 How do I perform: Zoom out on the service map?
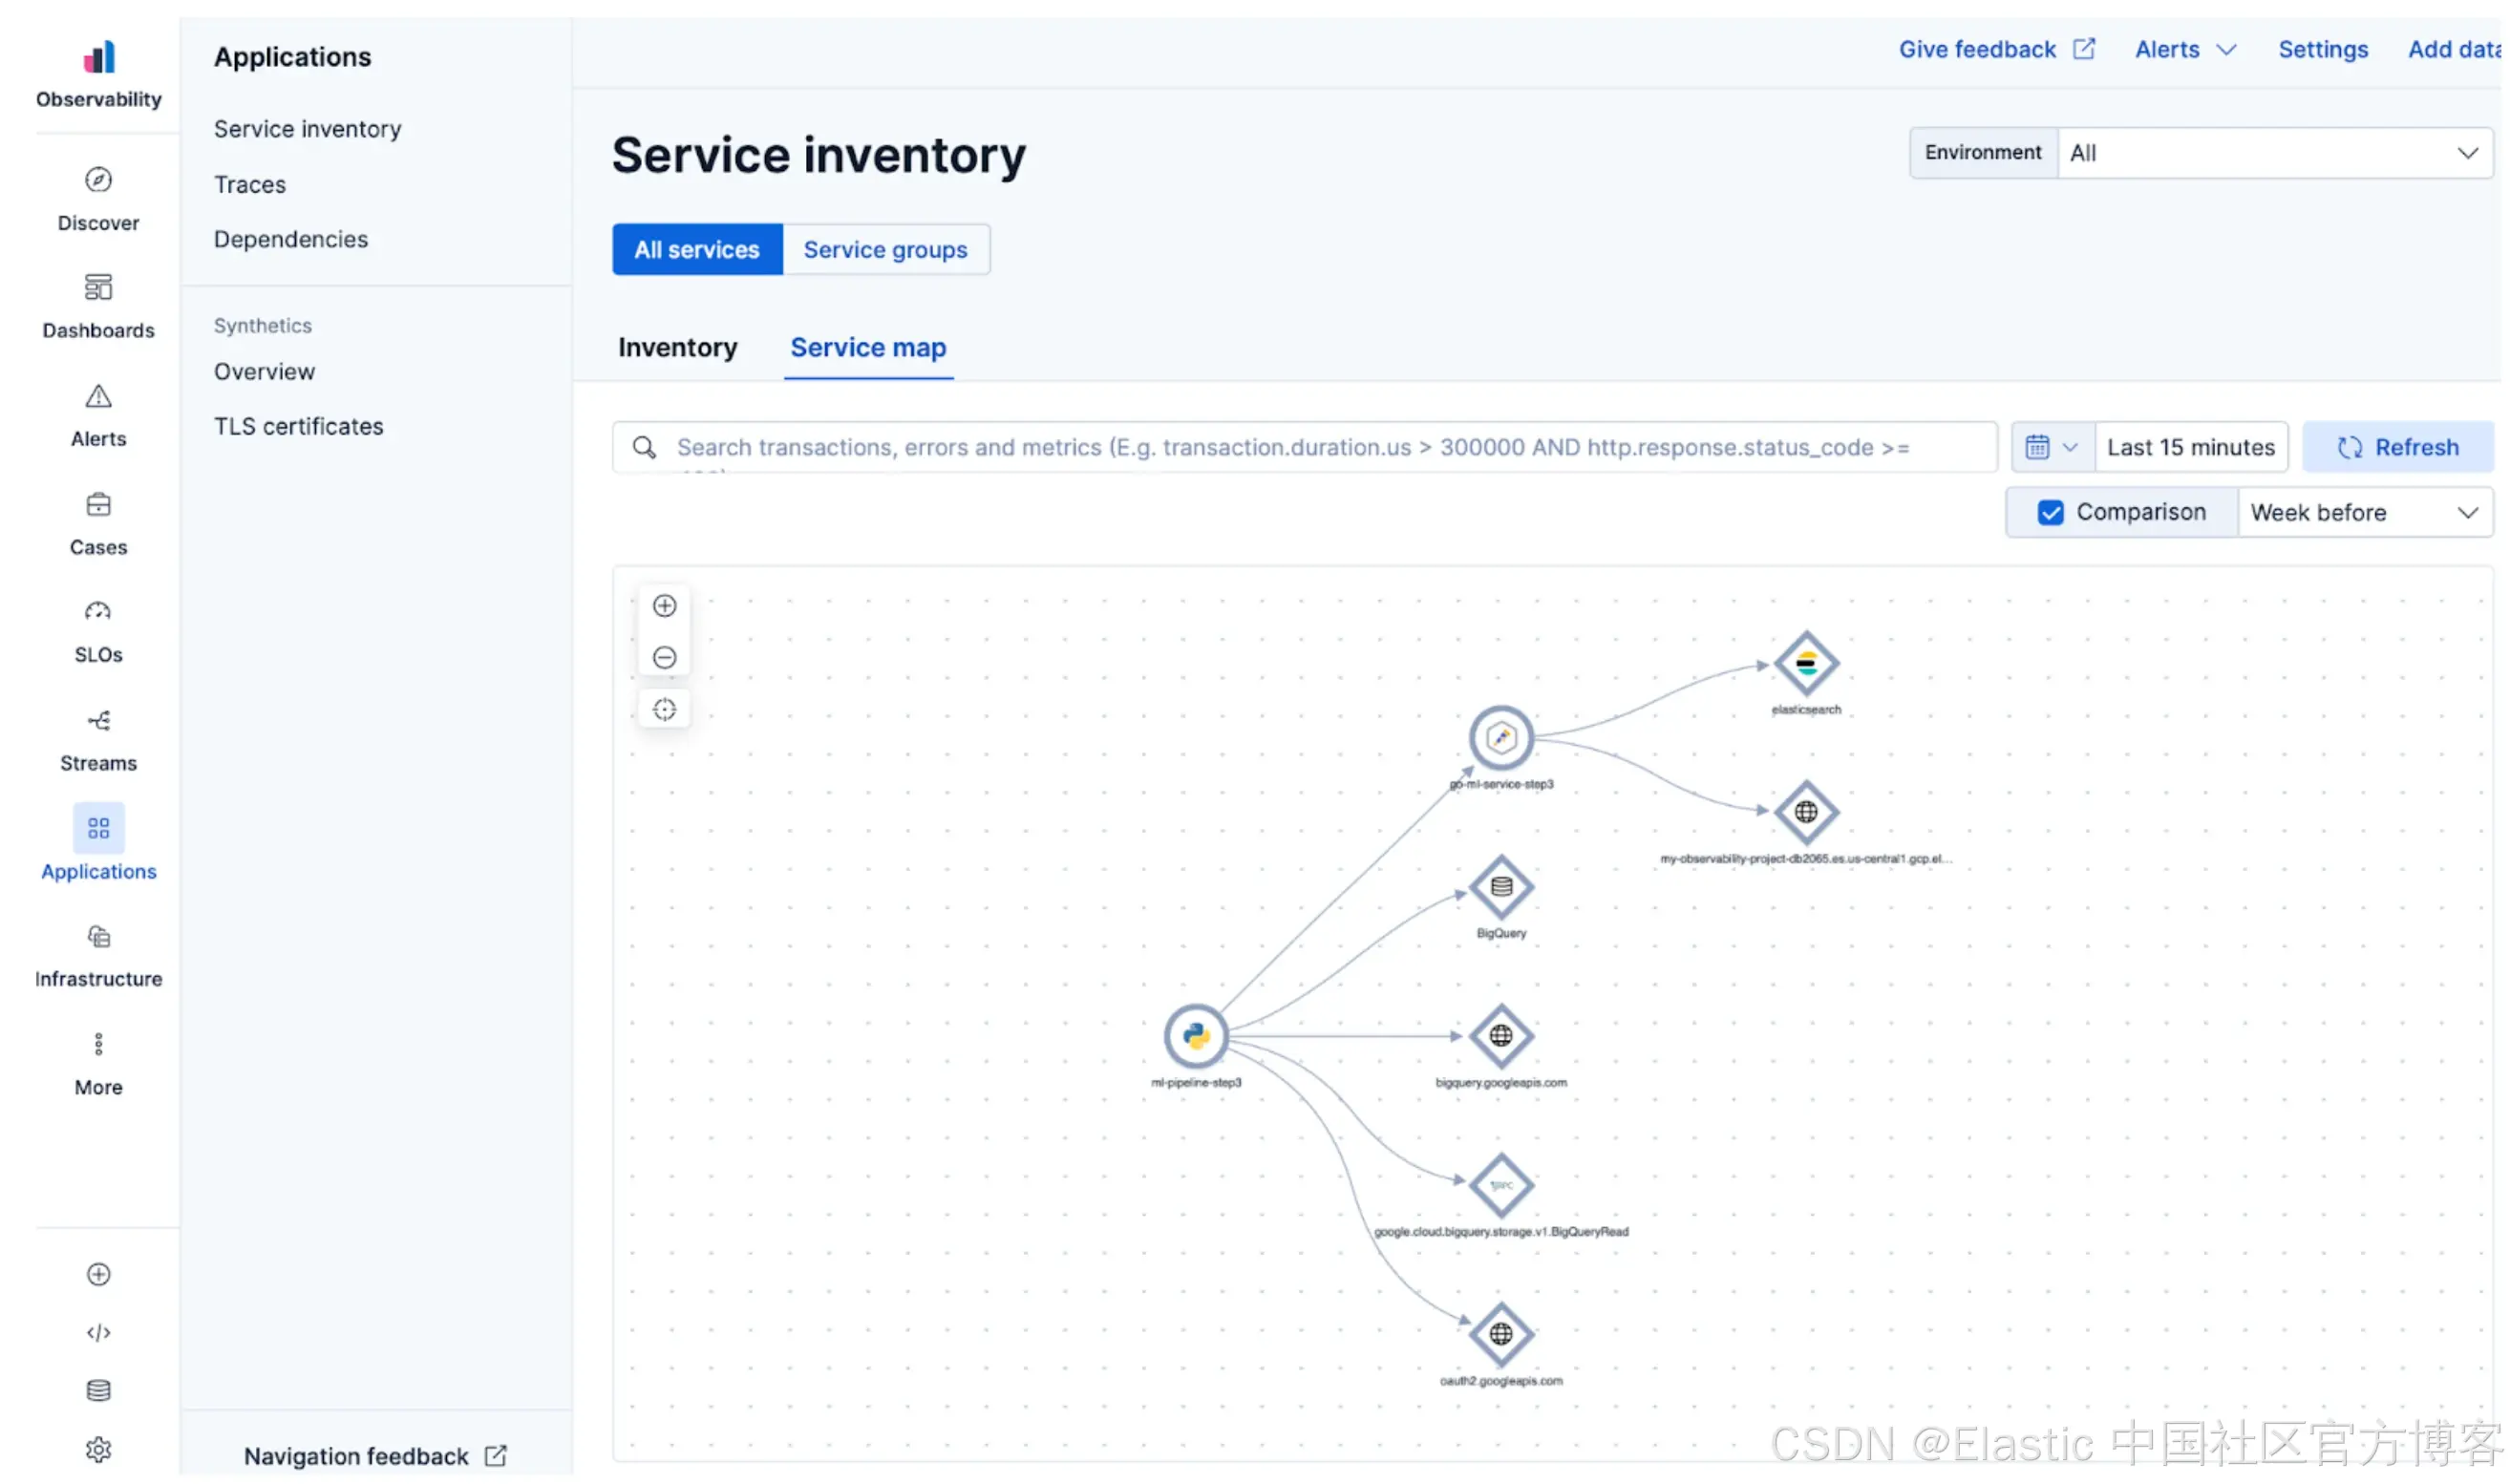pos(665,658)
